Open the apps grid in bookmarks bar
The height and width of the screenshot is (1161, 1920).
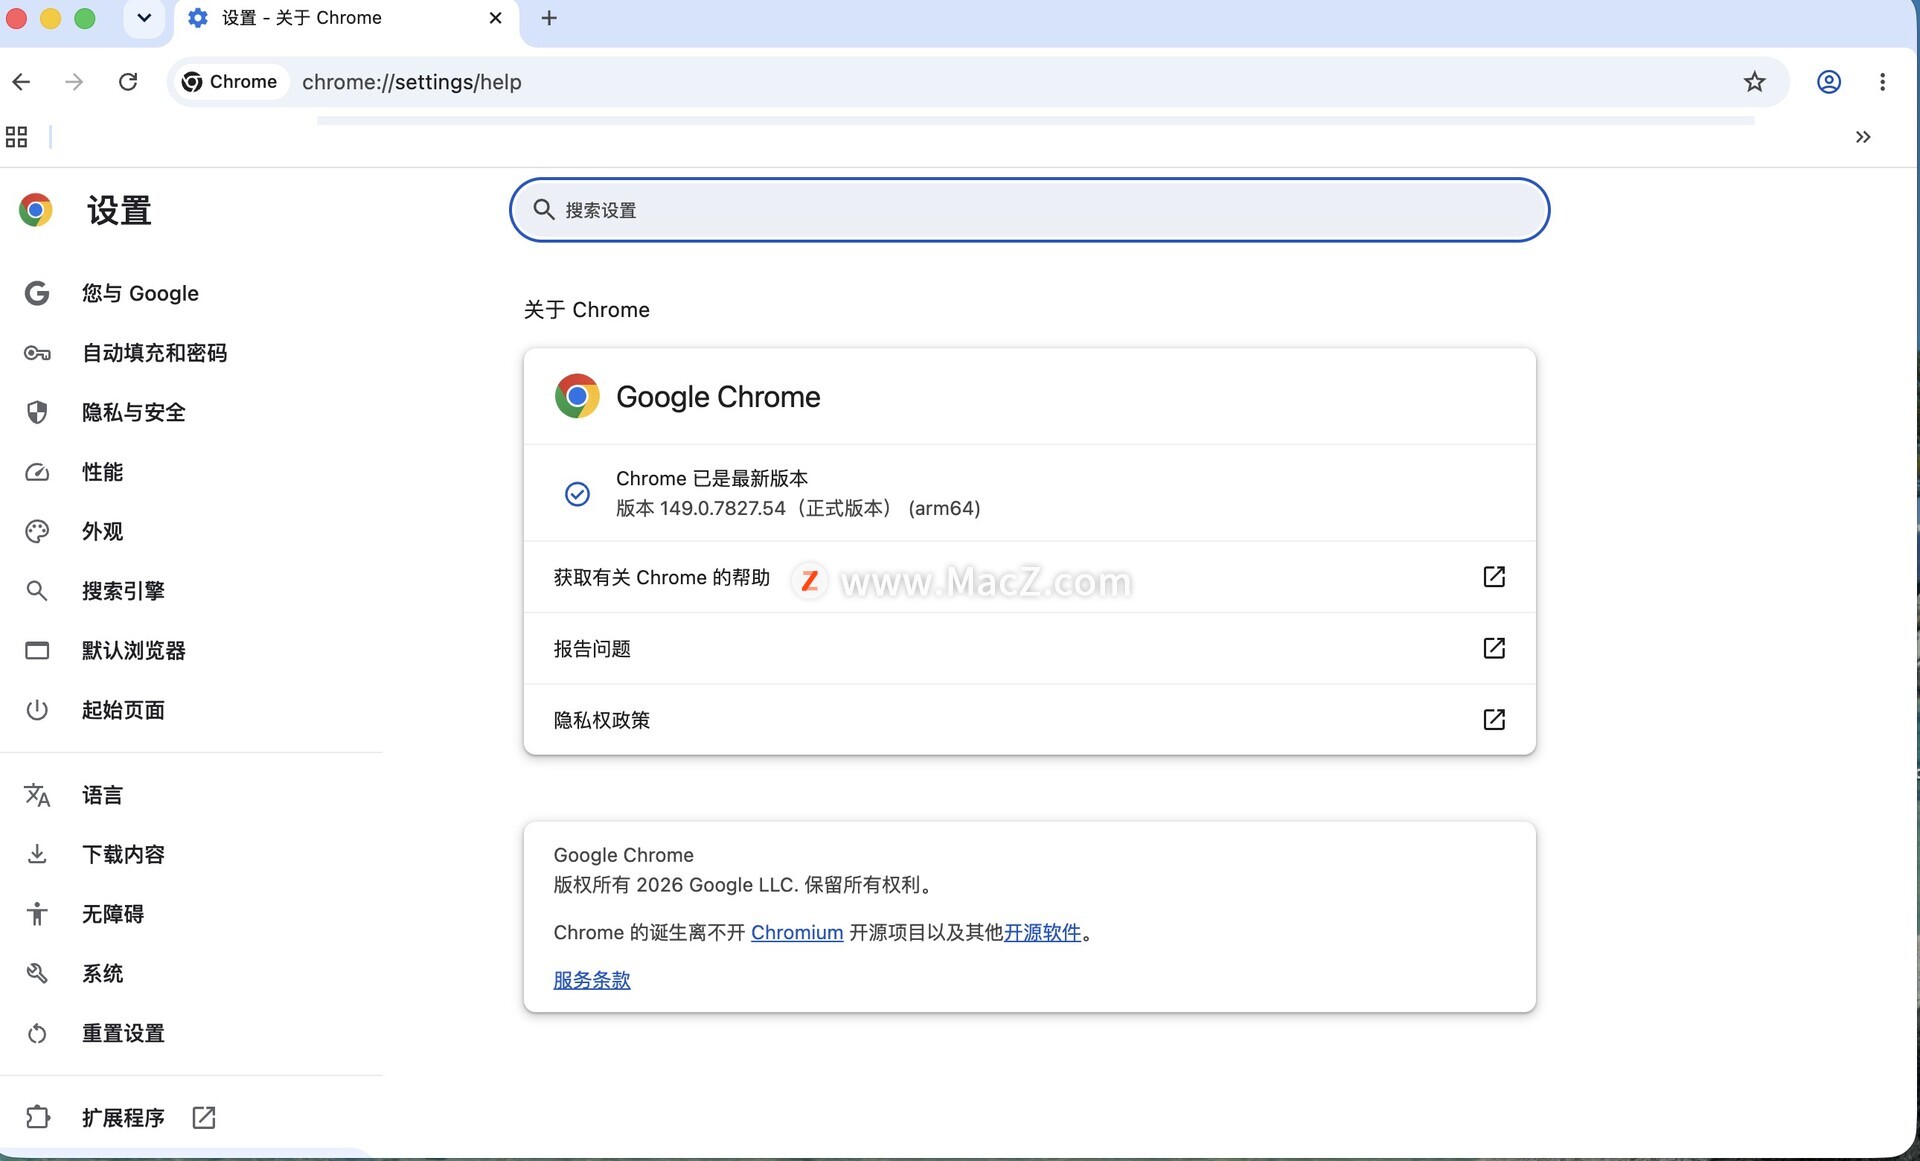tap(17, 137)
